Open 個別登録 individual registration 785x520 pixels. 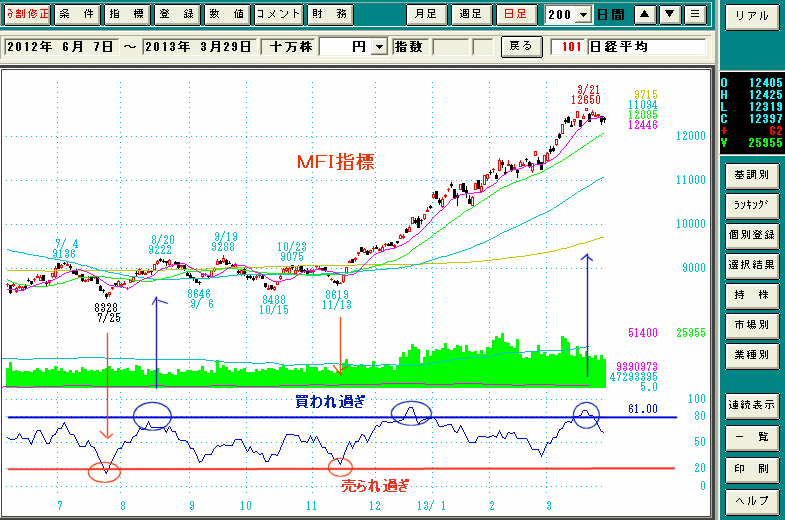point(752,236)
